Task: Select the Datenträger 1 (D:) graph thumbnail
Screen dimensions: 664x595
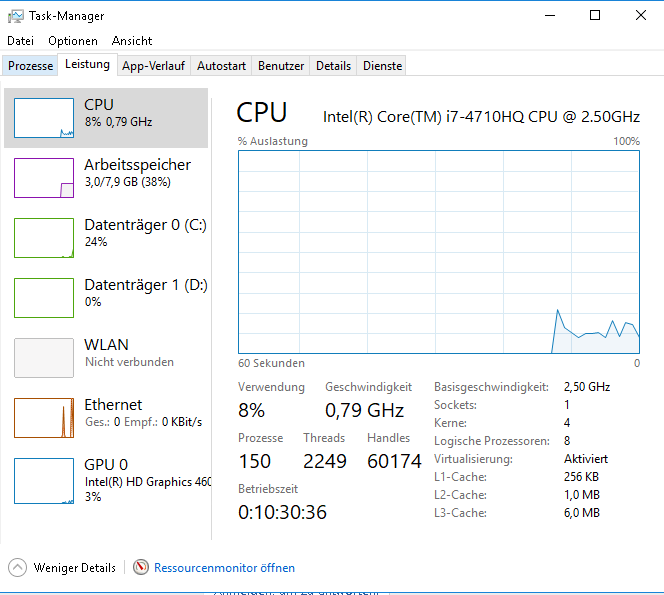Action: click(x=44, y=298)
